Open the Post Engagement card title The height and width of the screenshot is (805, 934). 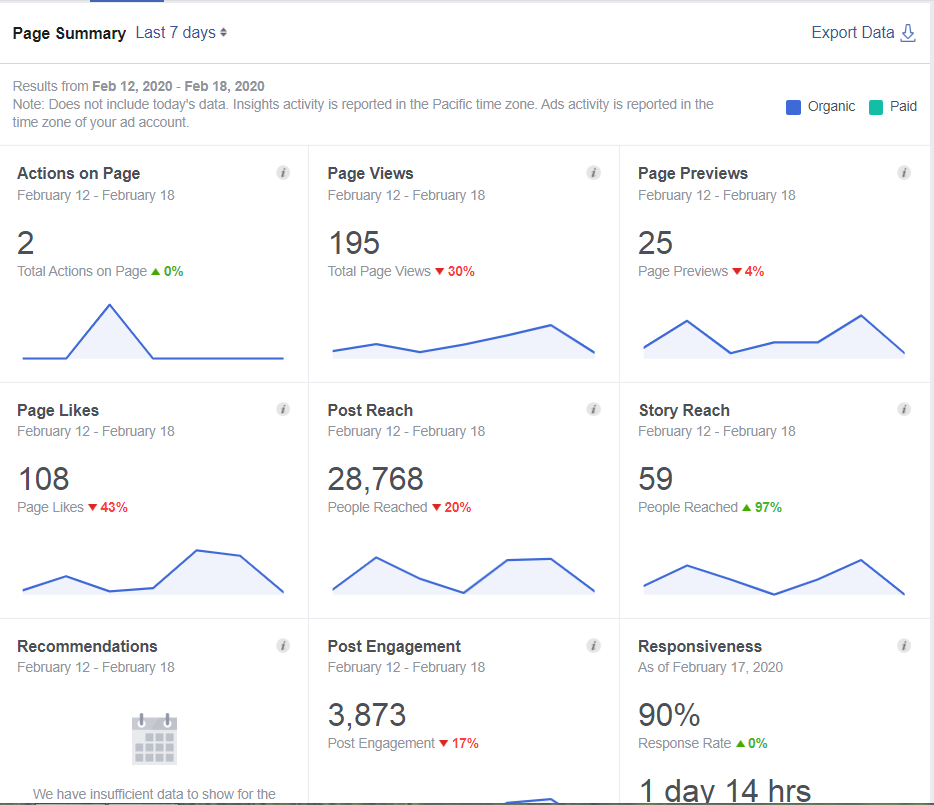click(x=394, y=647)
